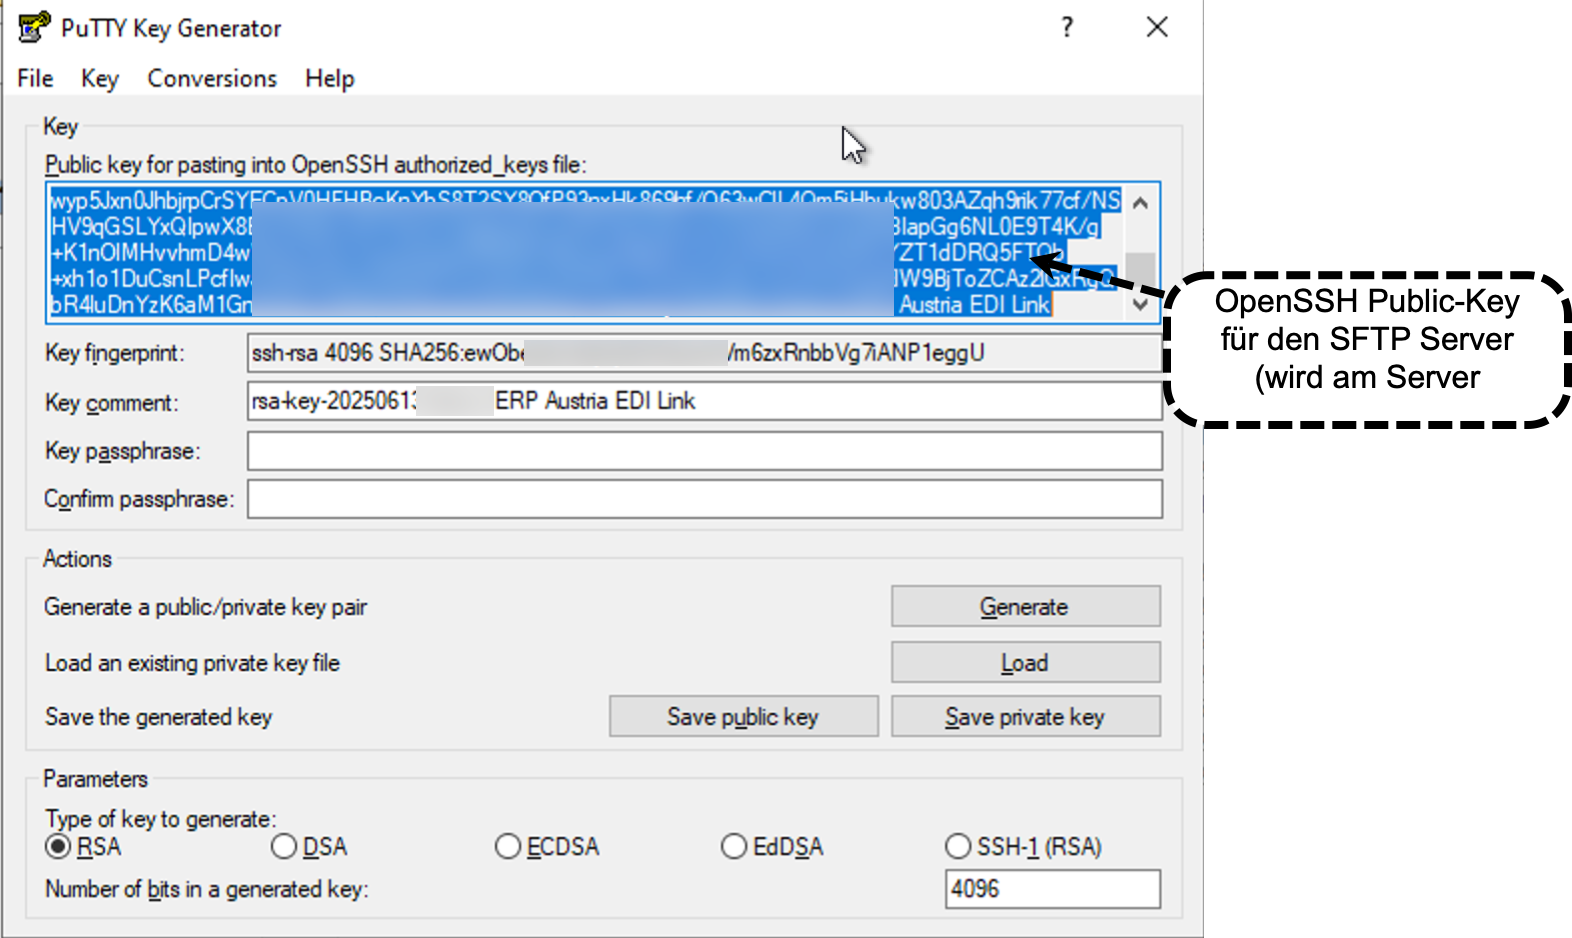Click the public key box scrollbar thumb

1140,270
